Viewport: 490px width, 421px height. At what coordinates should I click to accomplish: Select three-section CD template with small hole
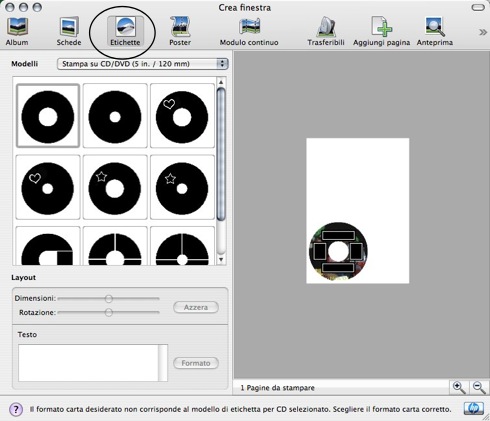(x=182, y=246)
